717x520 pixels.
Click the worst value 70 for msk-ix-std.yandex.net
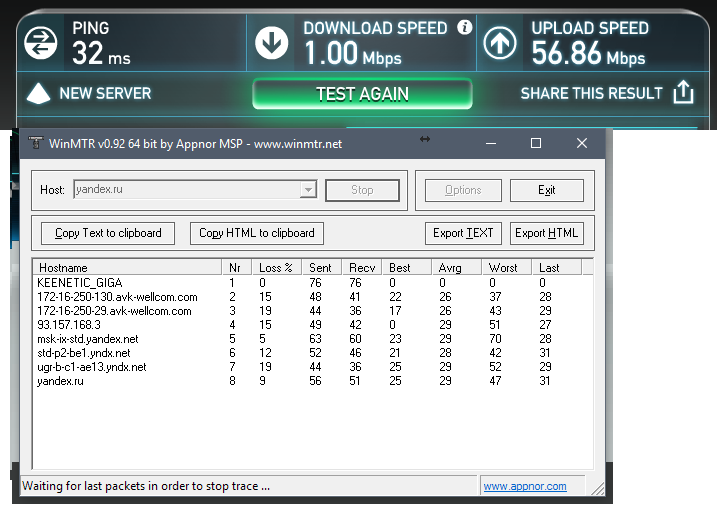click(x=495, y=339)
